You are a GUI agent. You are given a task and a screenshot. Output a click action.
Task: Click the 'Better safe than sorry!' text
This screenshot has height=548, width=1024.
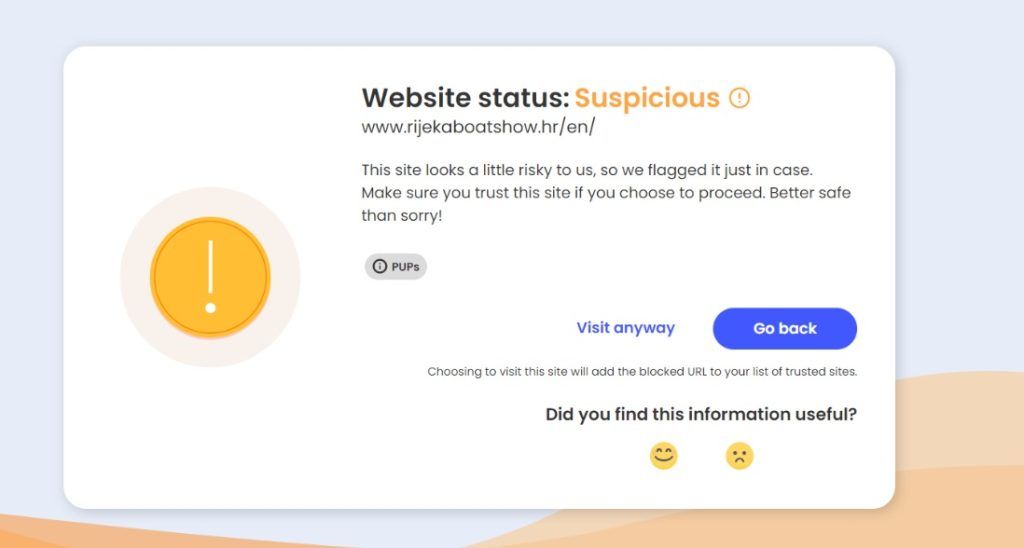pos(400,215)
